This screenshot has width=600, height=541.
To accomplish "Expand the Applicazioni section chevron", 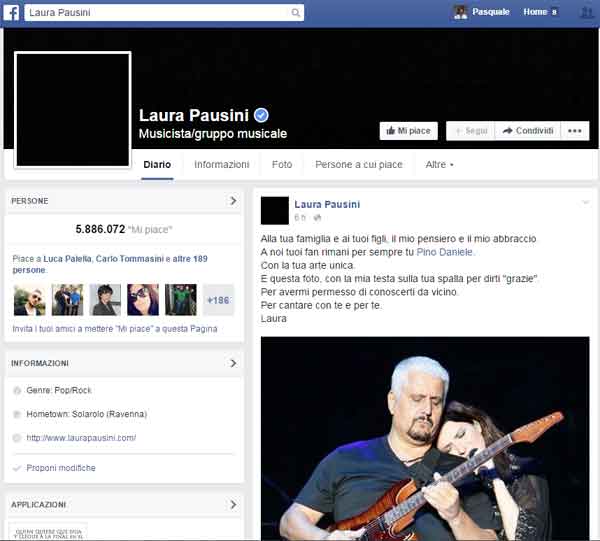I will [233, 505].
